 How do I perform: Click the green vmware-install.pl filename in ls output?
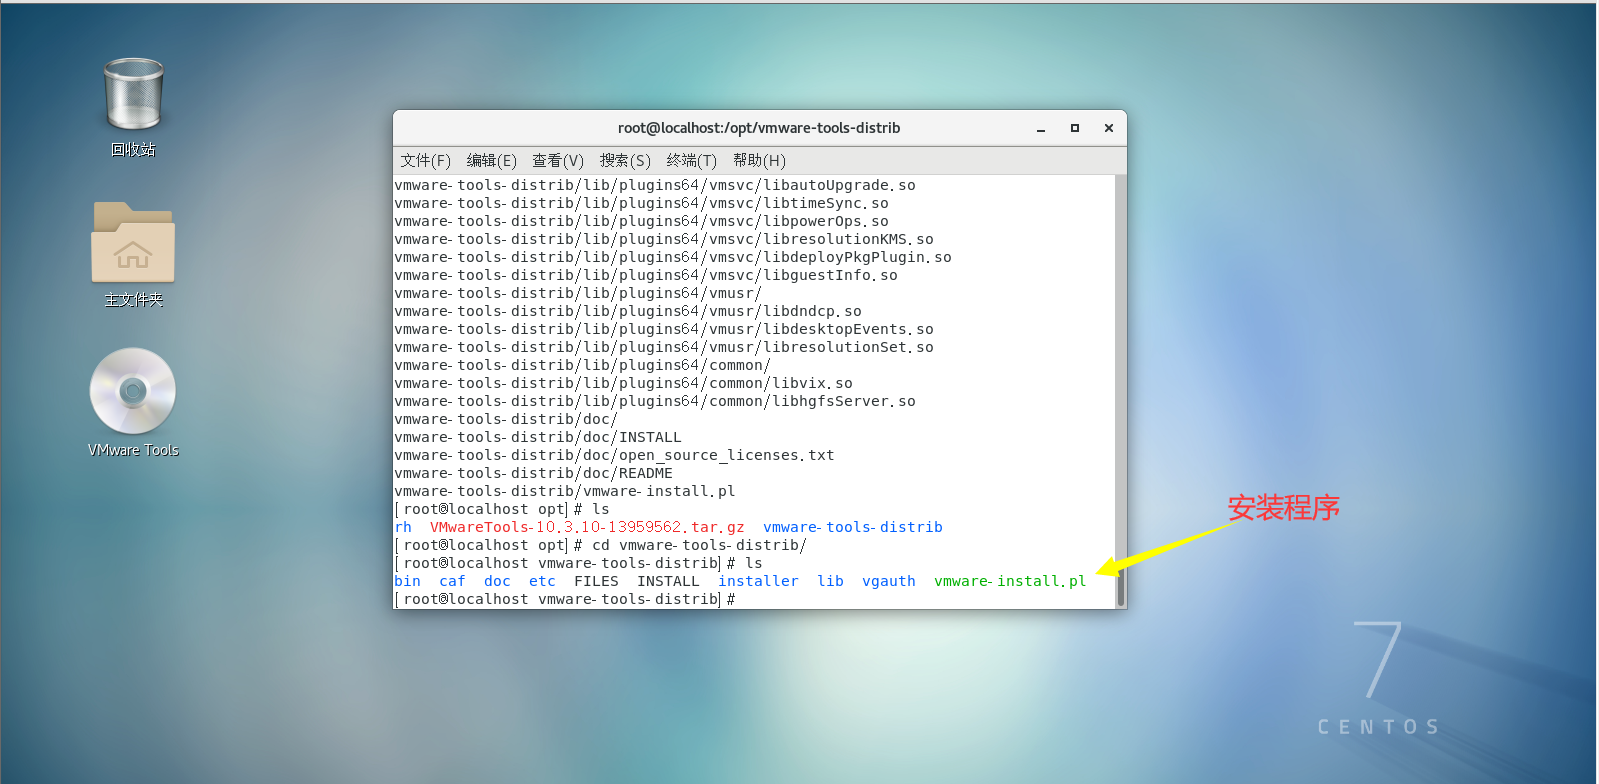[1010, 581]
